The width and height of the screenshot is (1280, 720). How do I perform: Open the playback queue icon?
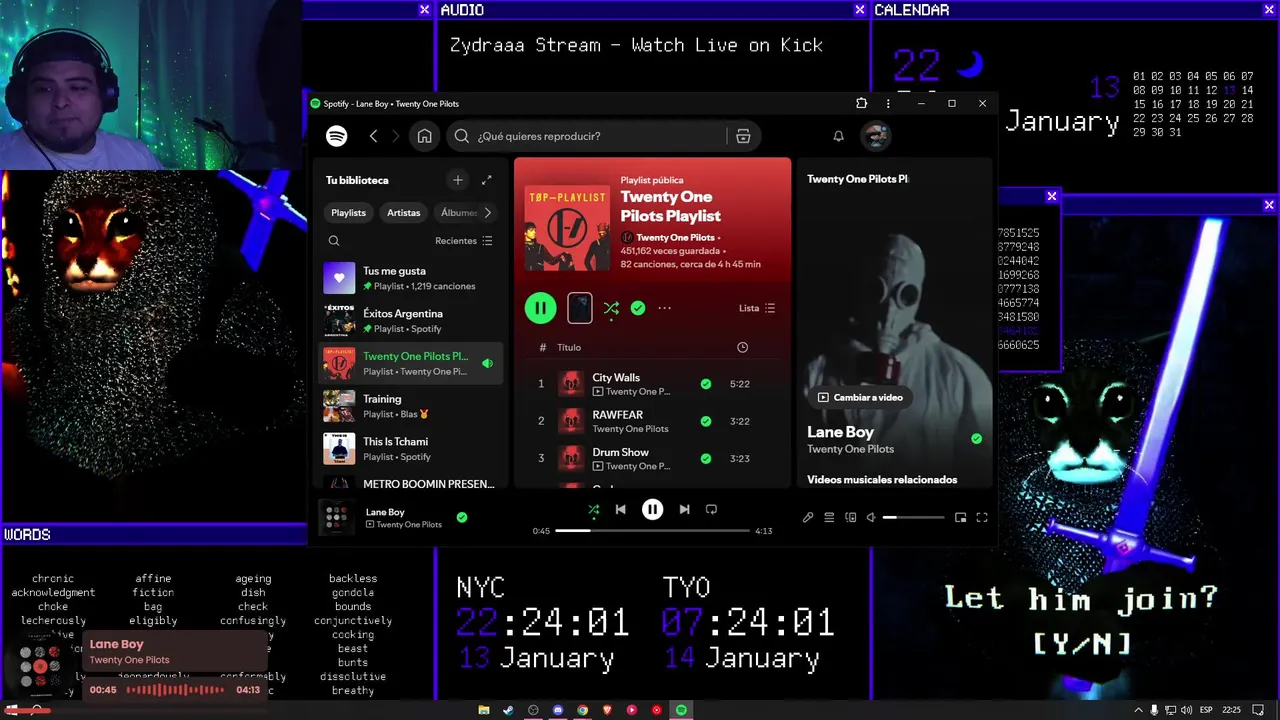829,517
